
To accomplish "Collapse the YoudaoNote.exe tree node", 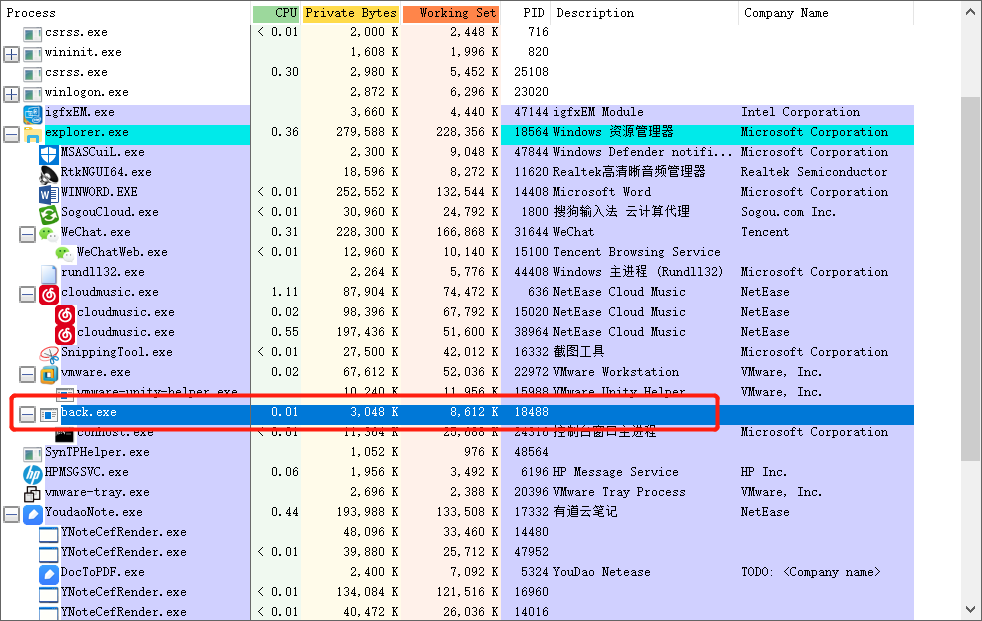I will pyautogui.click(x=11, y=515).
